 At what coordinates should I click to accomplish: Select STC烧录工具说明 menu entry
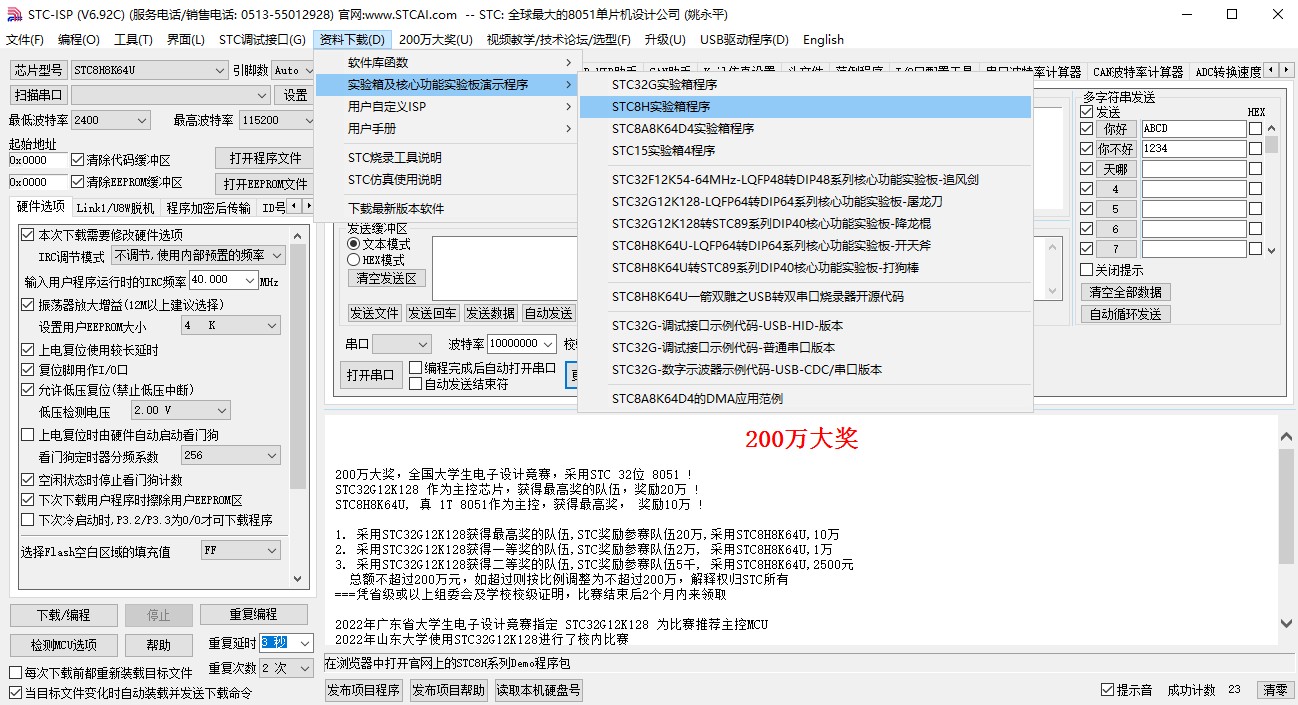446,157
